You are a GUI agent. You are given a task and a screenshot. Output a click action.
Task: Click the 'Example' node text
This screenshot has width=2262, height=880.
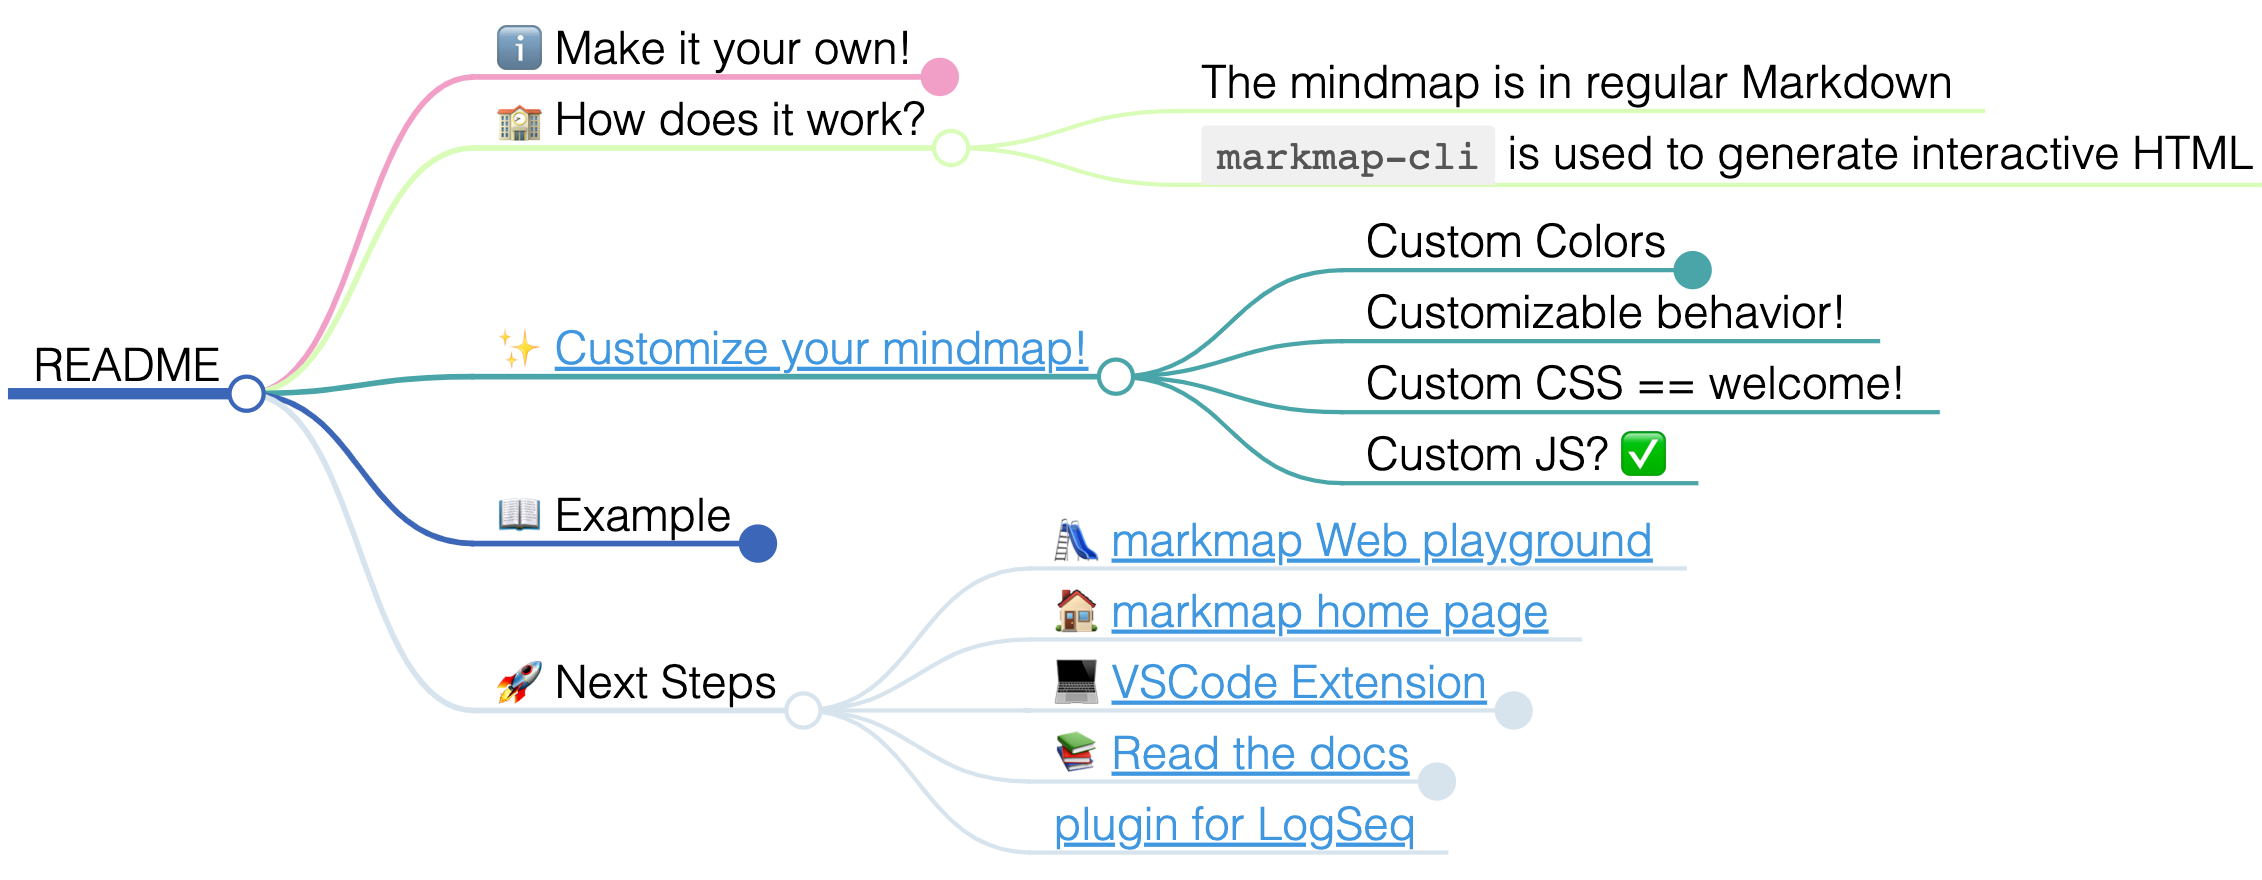click(642, 516)
